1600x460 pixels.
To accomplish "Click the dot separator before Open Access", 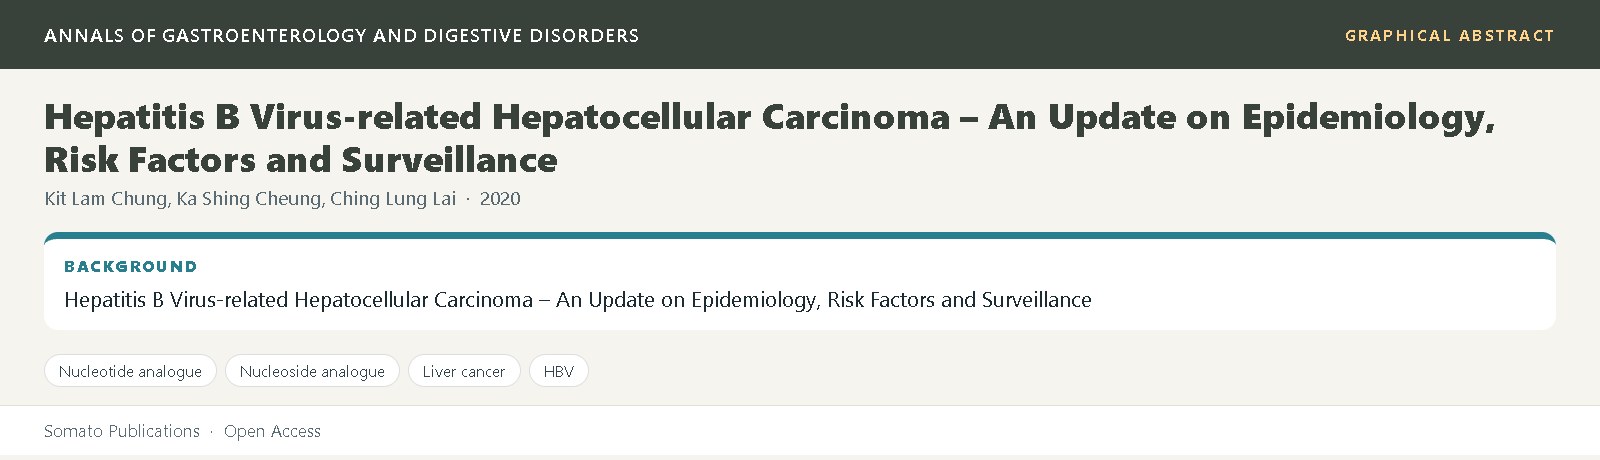I will pos(212,432).
